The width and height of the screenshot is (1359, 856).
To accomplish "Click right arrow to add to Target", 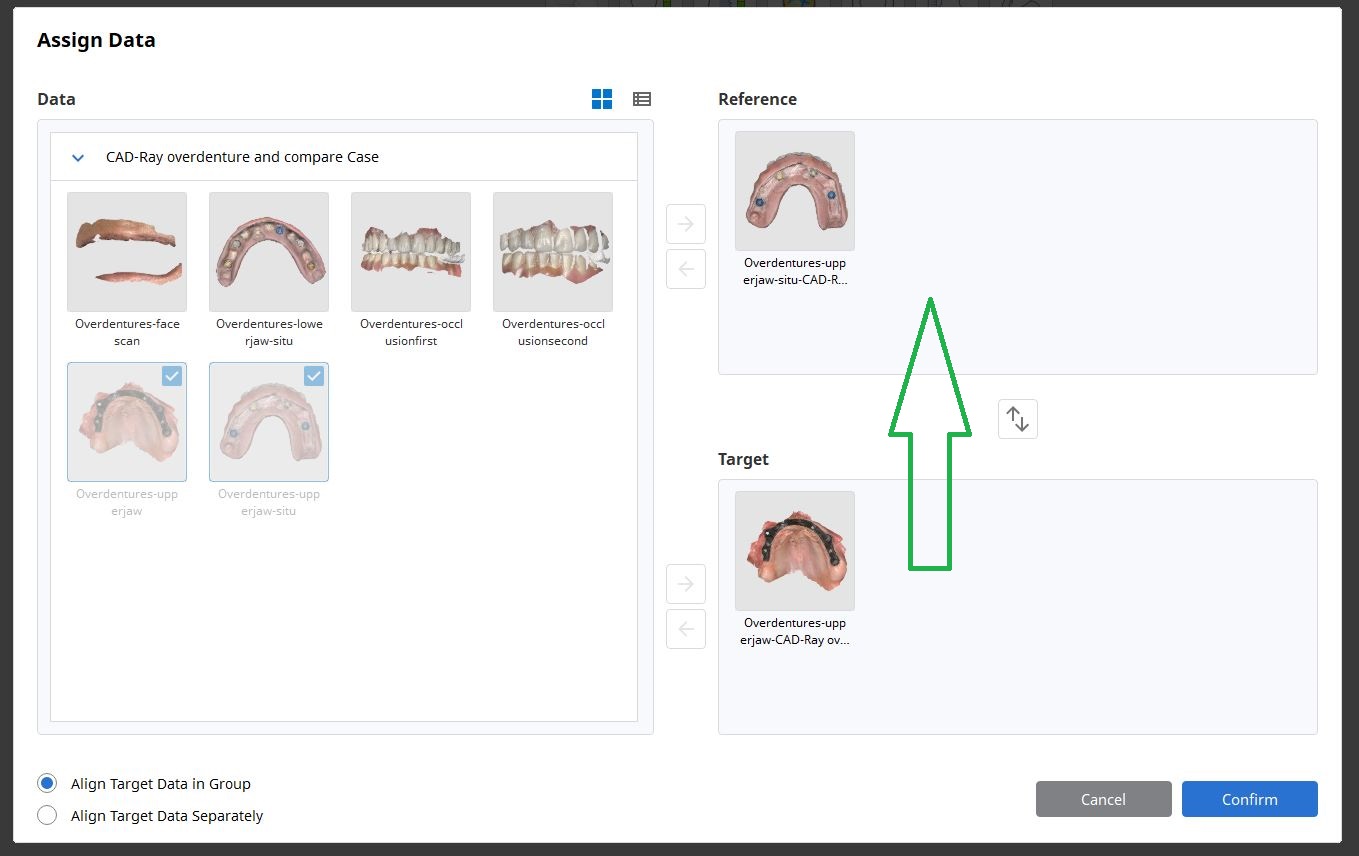I will 686,584.
